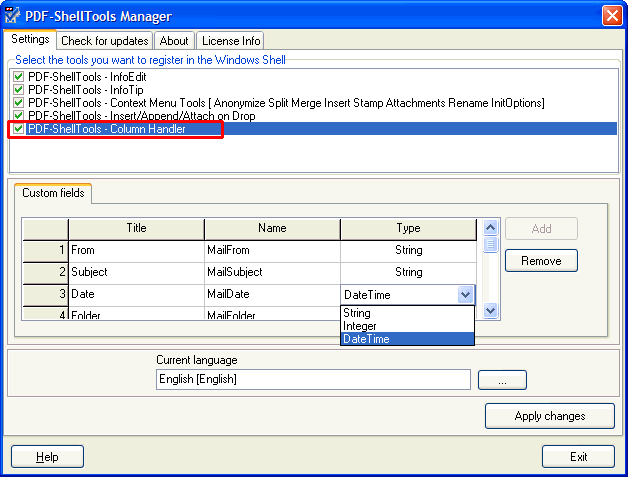The height and width of the screenshot is (477, 628).
Task: Click the Remove button
Action: point(541,261)
